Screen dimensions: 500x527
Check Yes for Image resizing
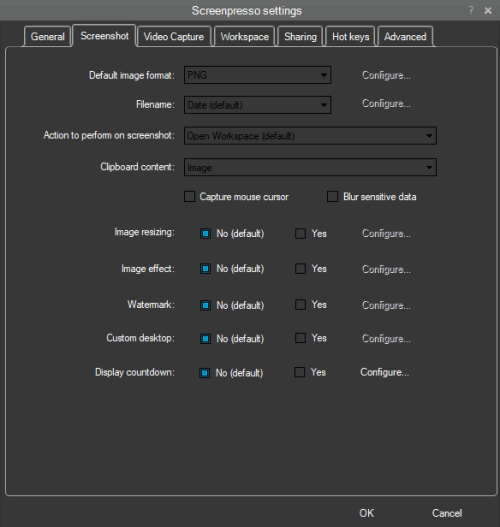coord(300,234)
